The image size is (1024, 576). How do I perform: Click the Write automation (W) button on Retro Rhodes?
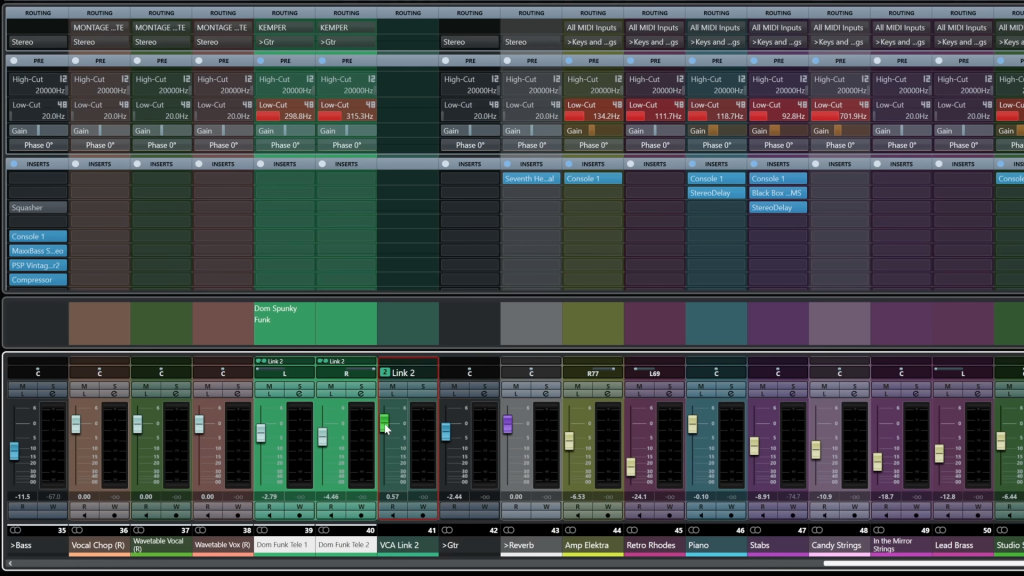pyautogui.click(x=671, y=506)
